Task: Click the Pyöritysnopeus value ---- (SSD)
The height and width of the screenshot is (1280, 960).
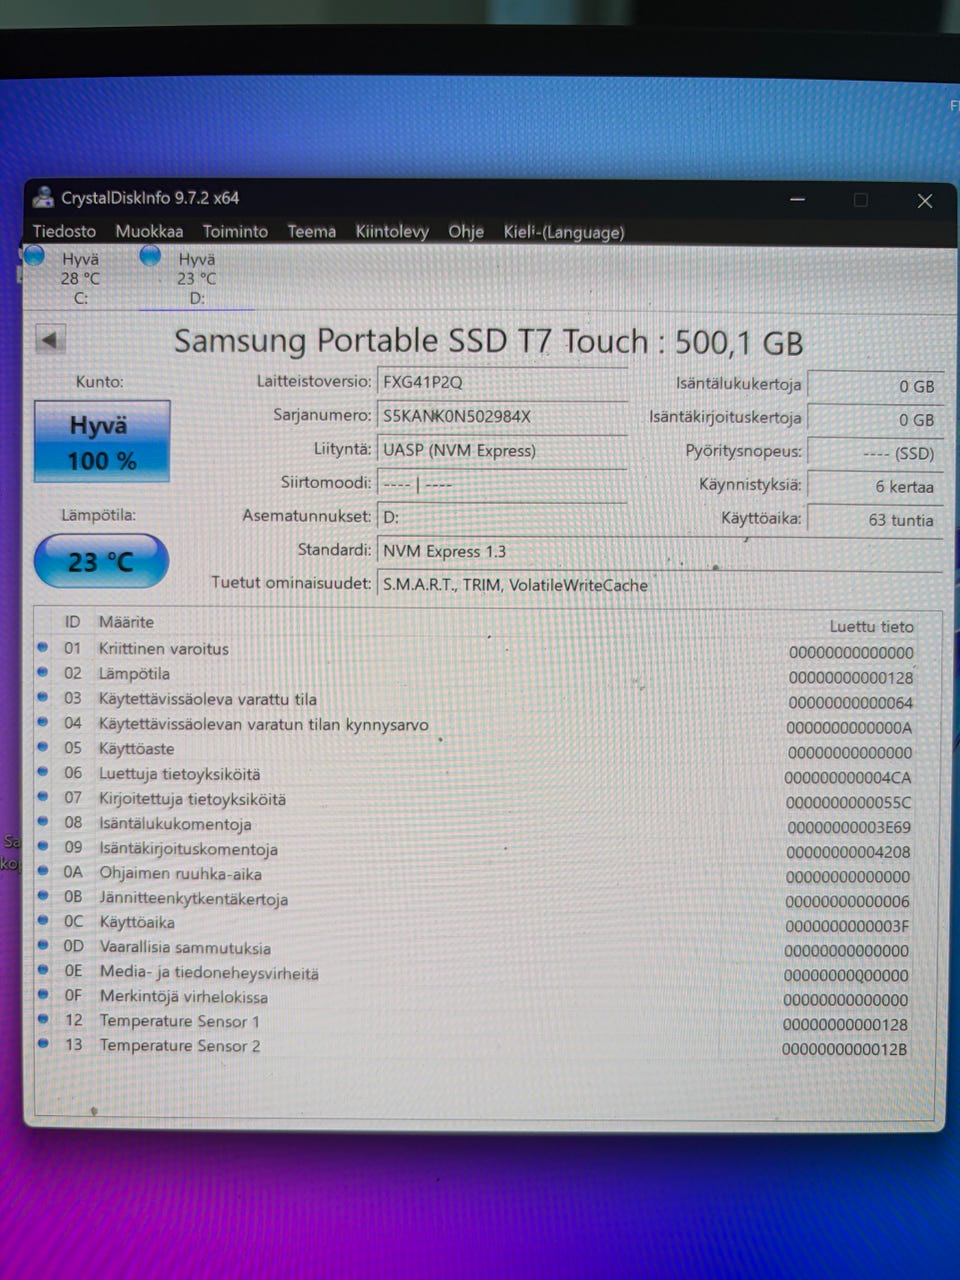Action: pyautogui.click(x=875, y=453)
